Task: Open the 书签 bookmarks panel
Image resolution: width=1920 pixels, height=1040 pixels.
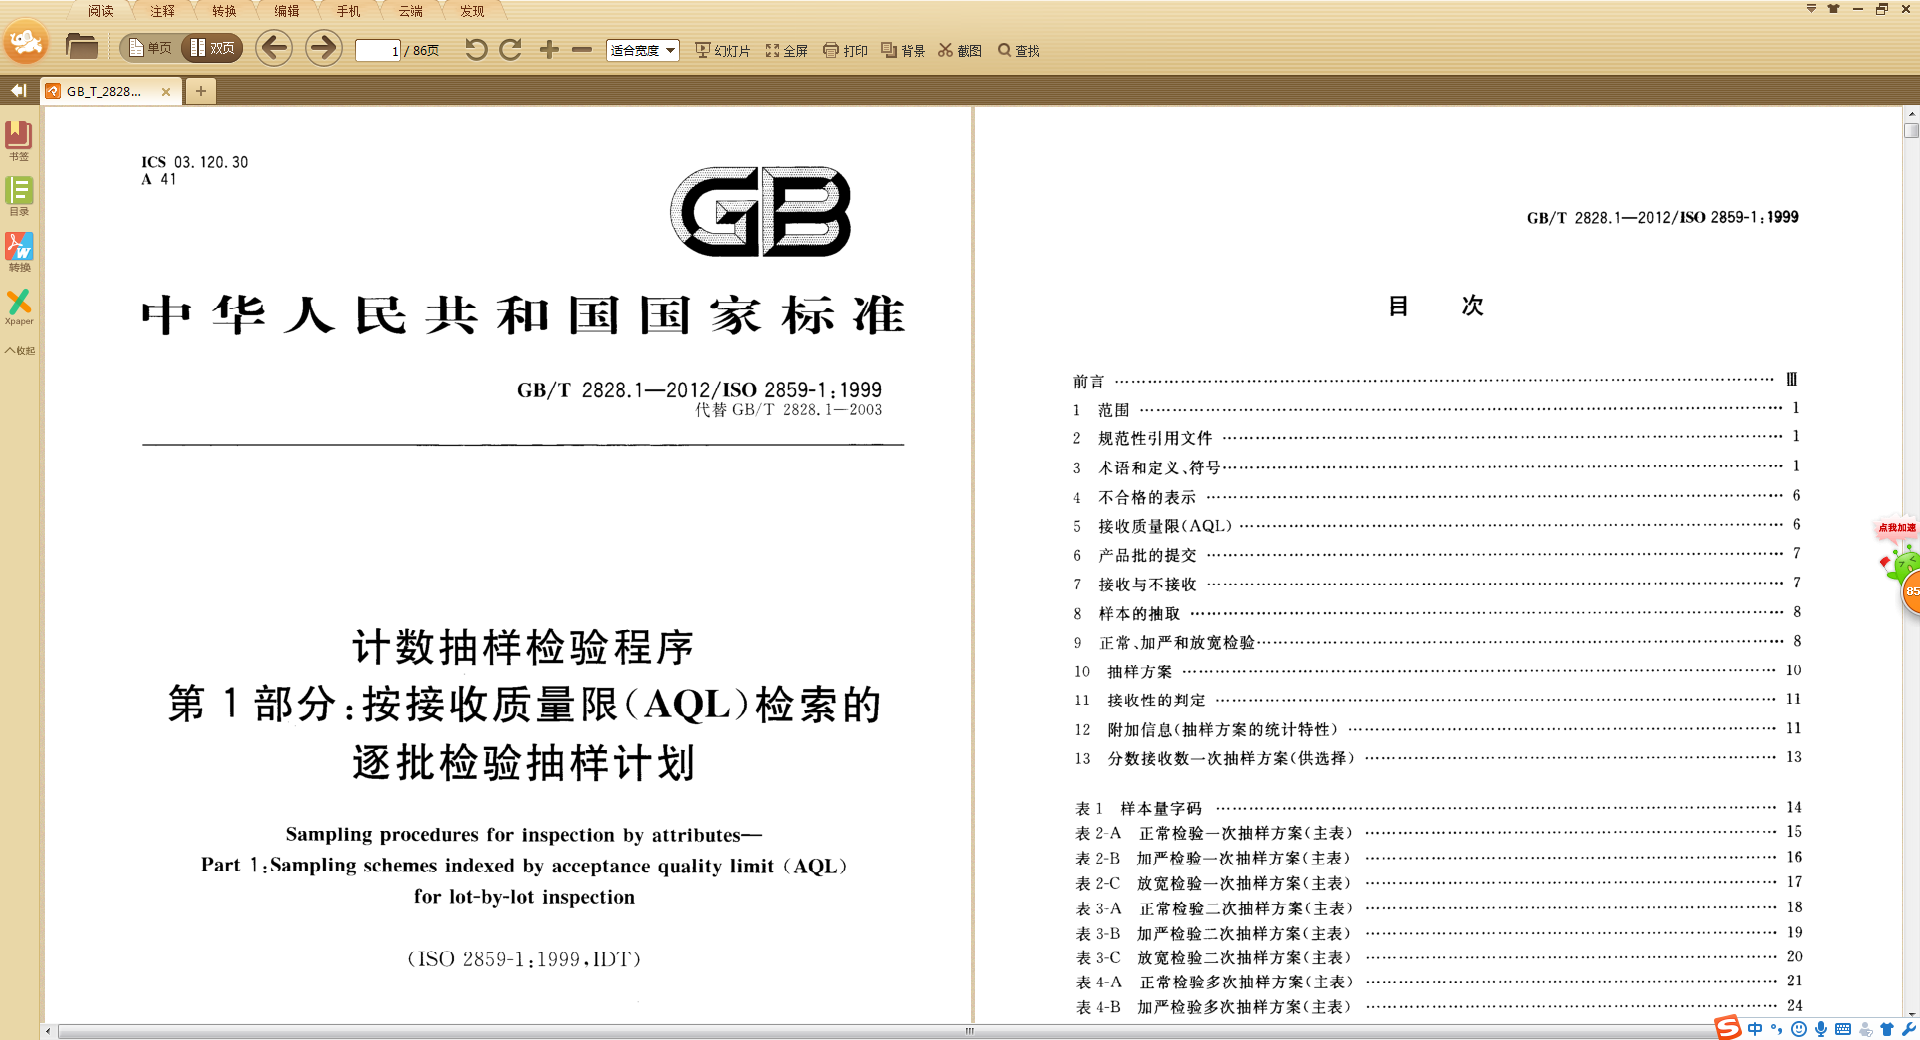Action: pyautogui.click(x=19, y=140)
